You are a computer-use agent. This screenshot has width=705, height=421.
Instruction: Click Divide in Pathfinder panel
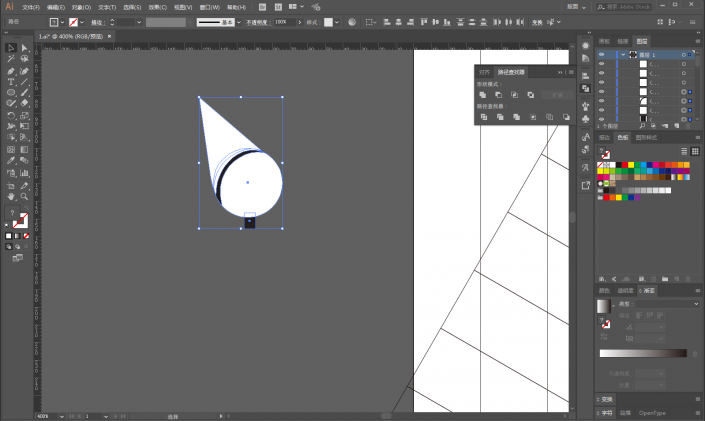484,117
